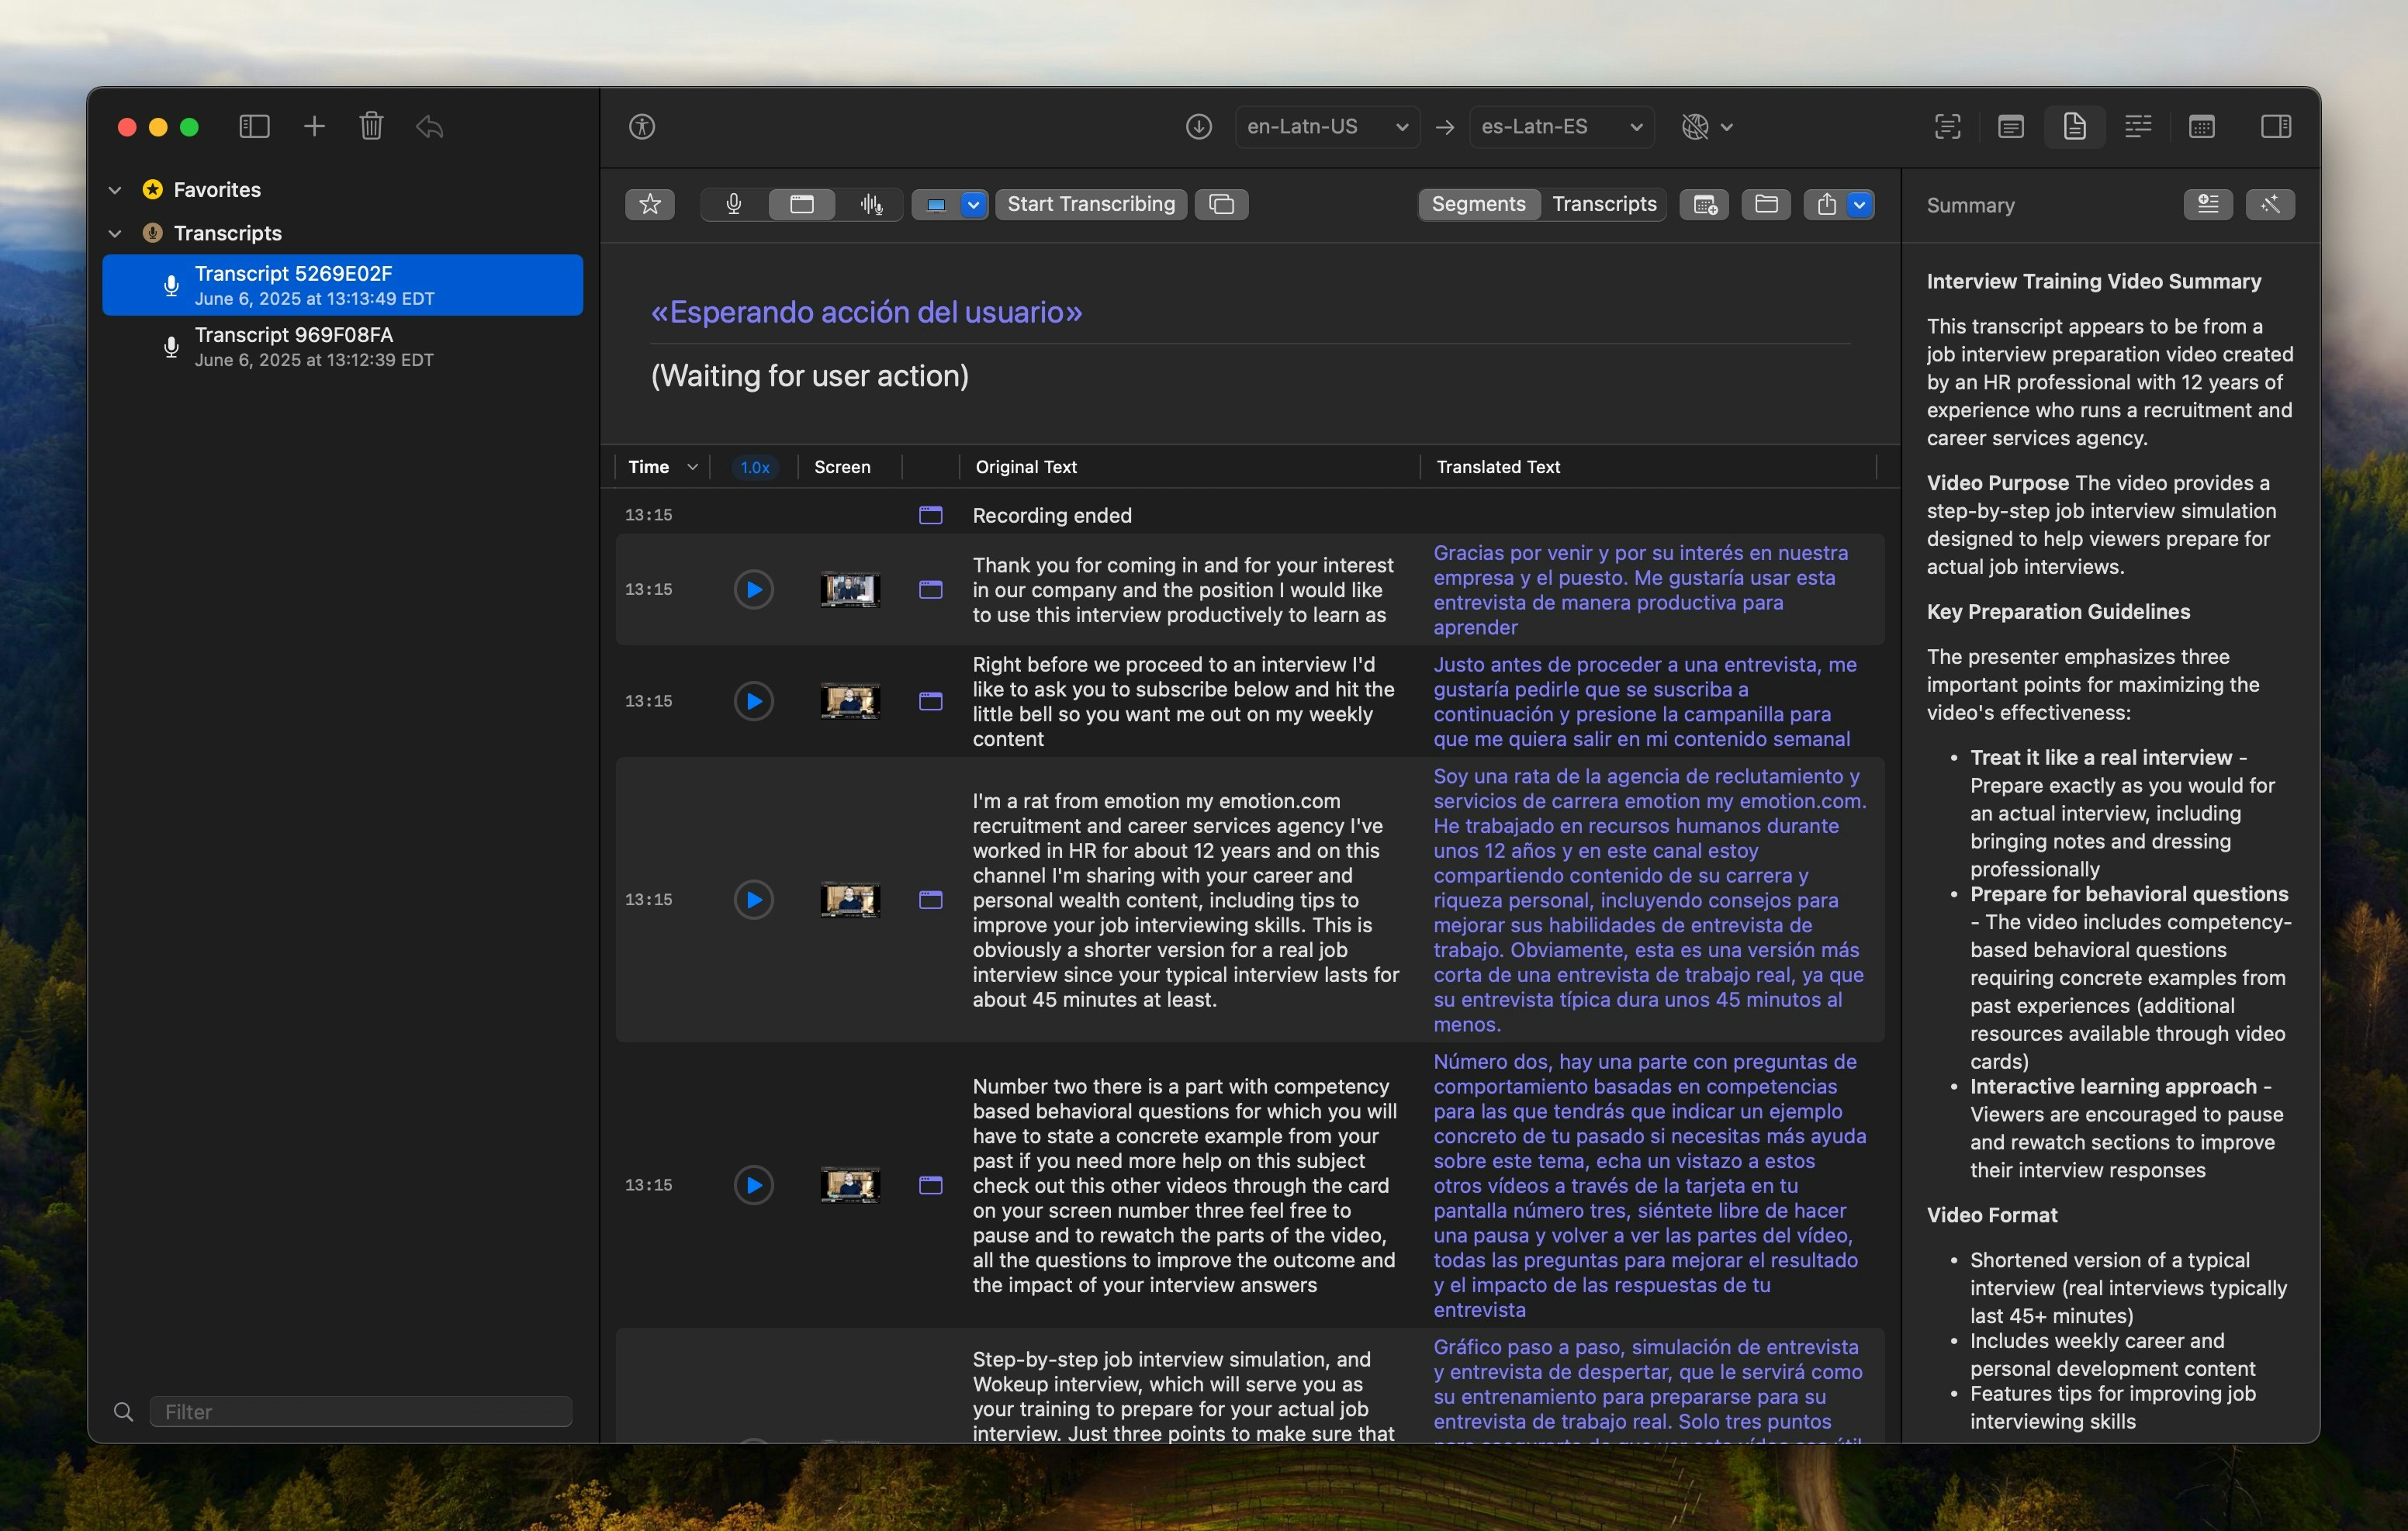Click the sidebar Filter search field
This screenshot has width=2408, height=1531.
tap(360, 1411)
